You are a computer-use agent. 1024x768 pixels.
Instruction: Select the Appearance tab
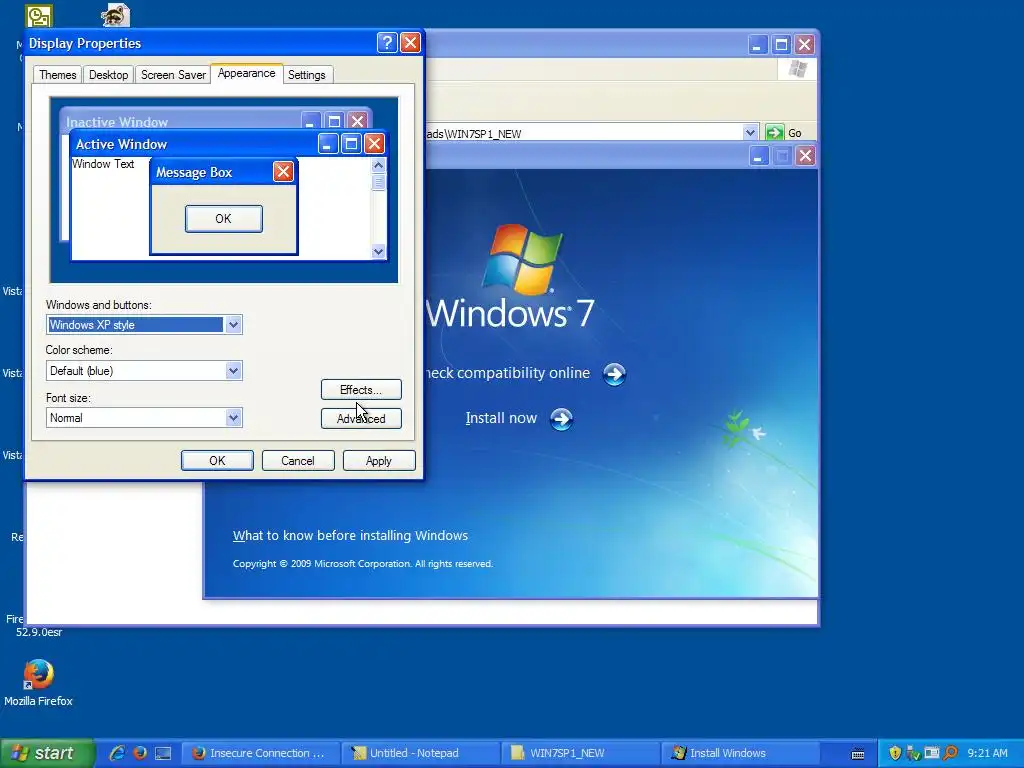pos(246,73)
